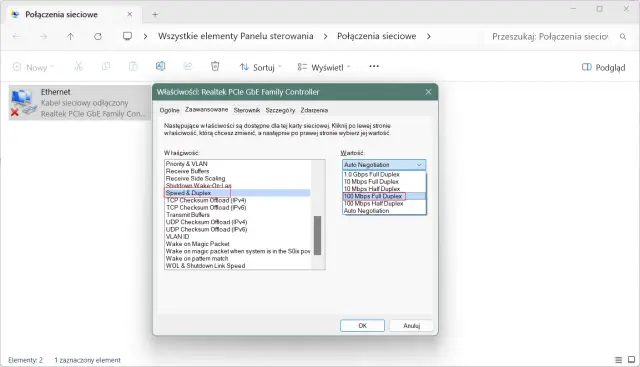Switch to the Zaawansowane tab
Image resolution: width=640 pixels, height=367 pixels.
coord(207,109)
